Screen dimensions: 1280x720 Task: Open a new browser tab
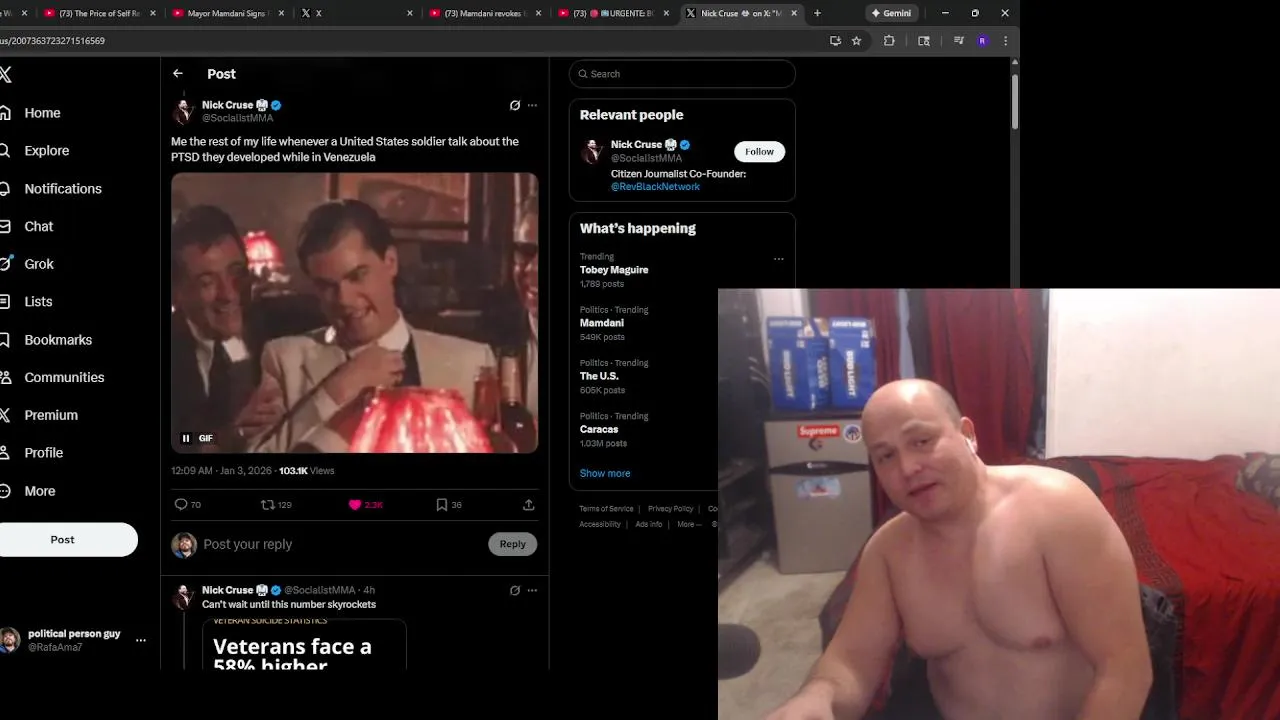817,13
